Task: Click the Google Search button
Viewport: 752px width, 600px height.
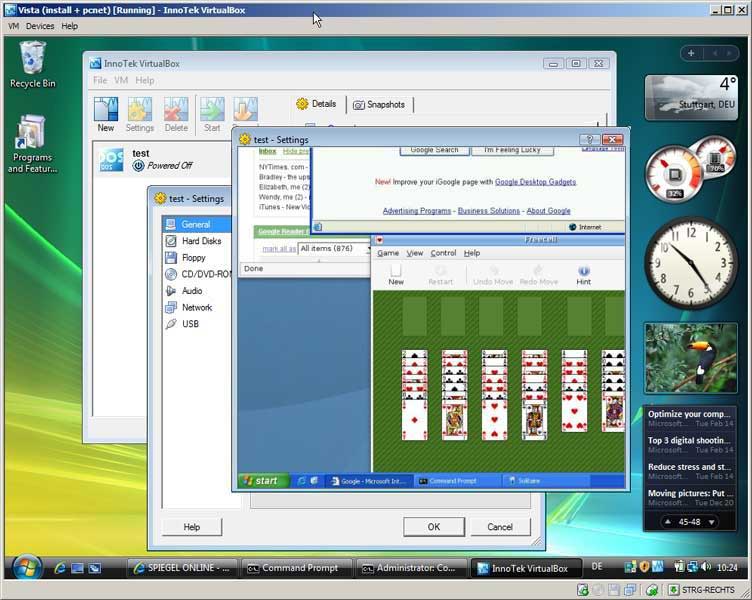Action: pyautogui.click(x=434, y=150)
